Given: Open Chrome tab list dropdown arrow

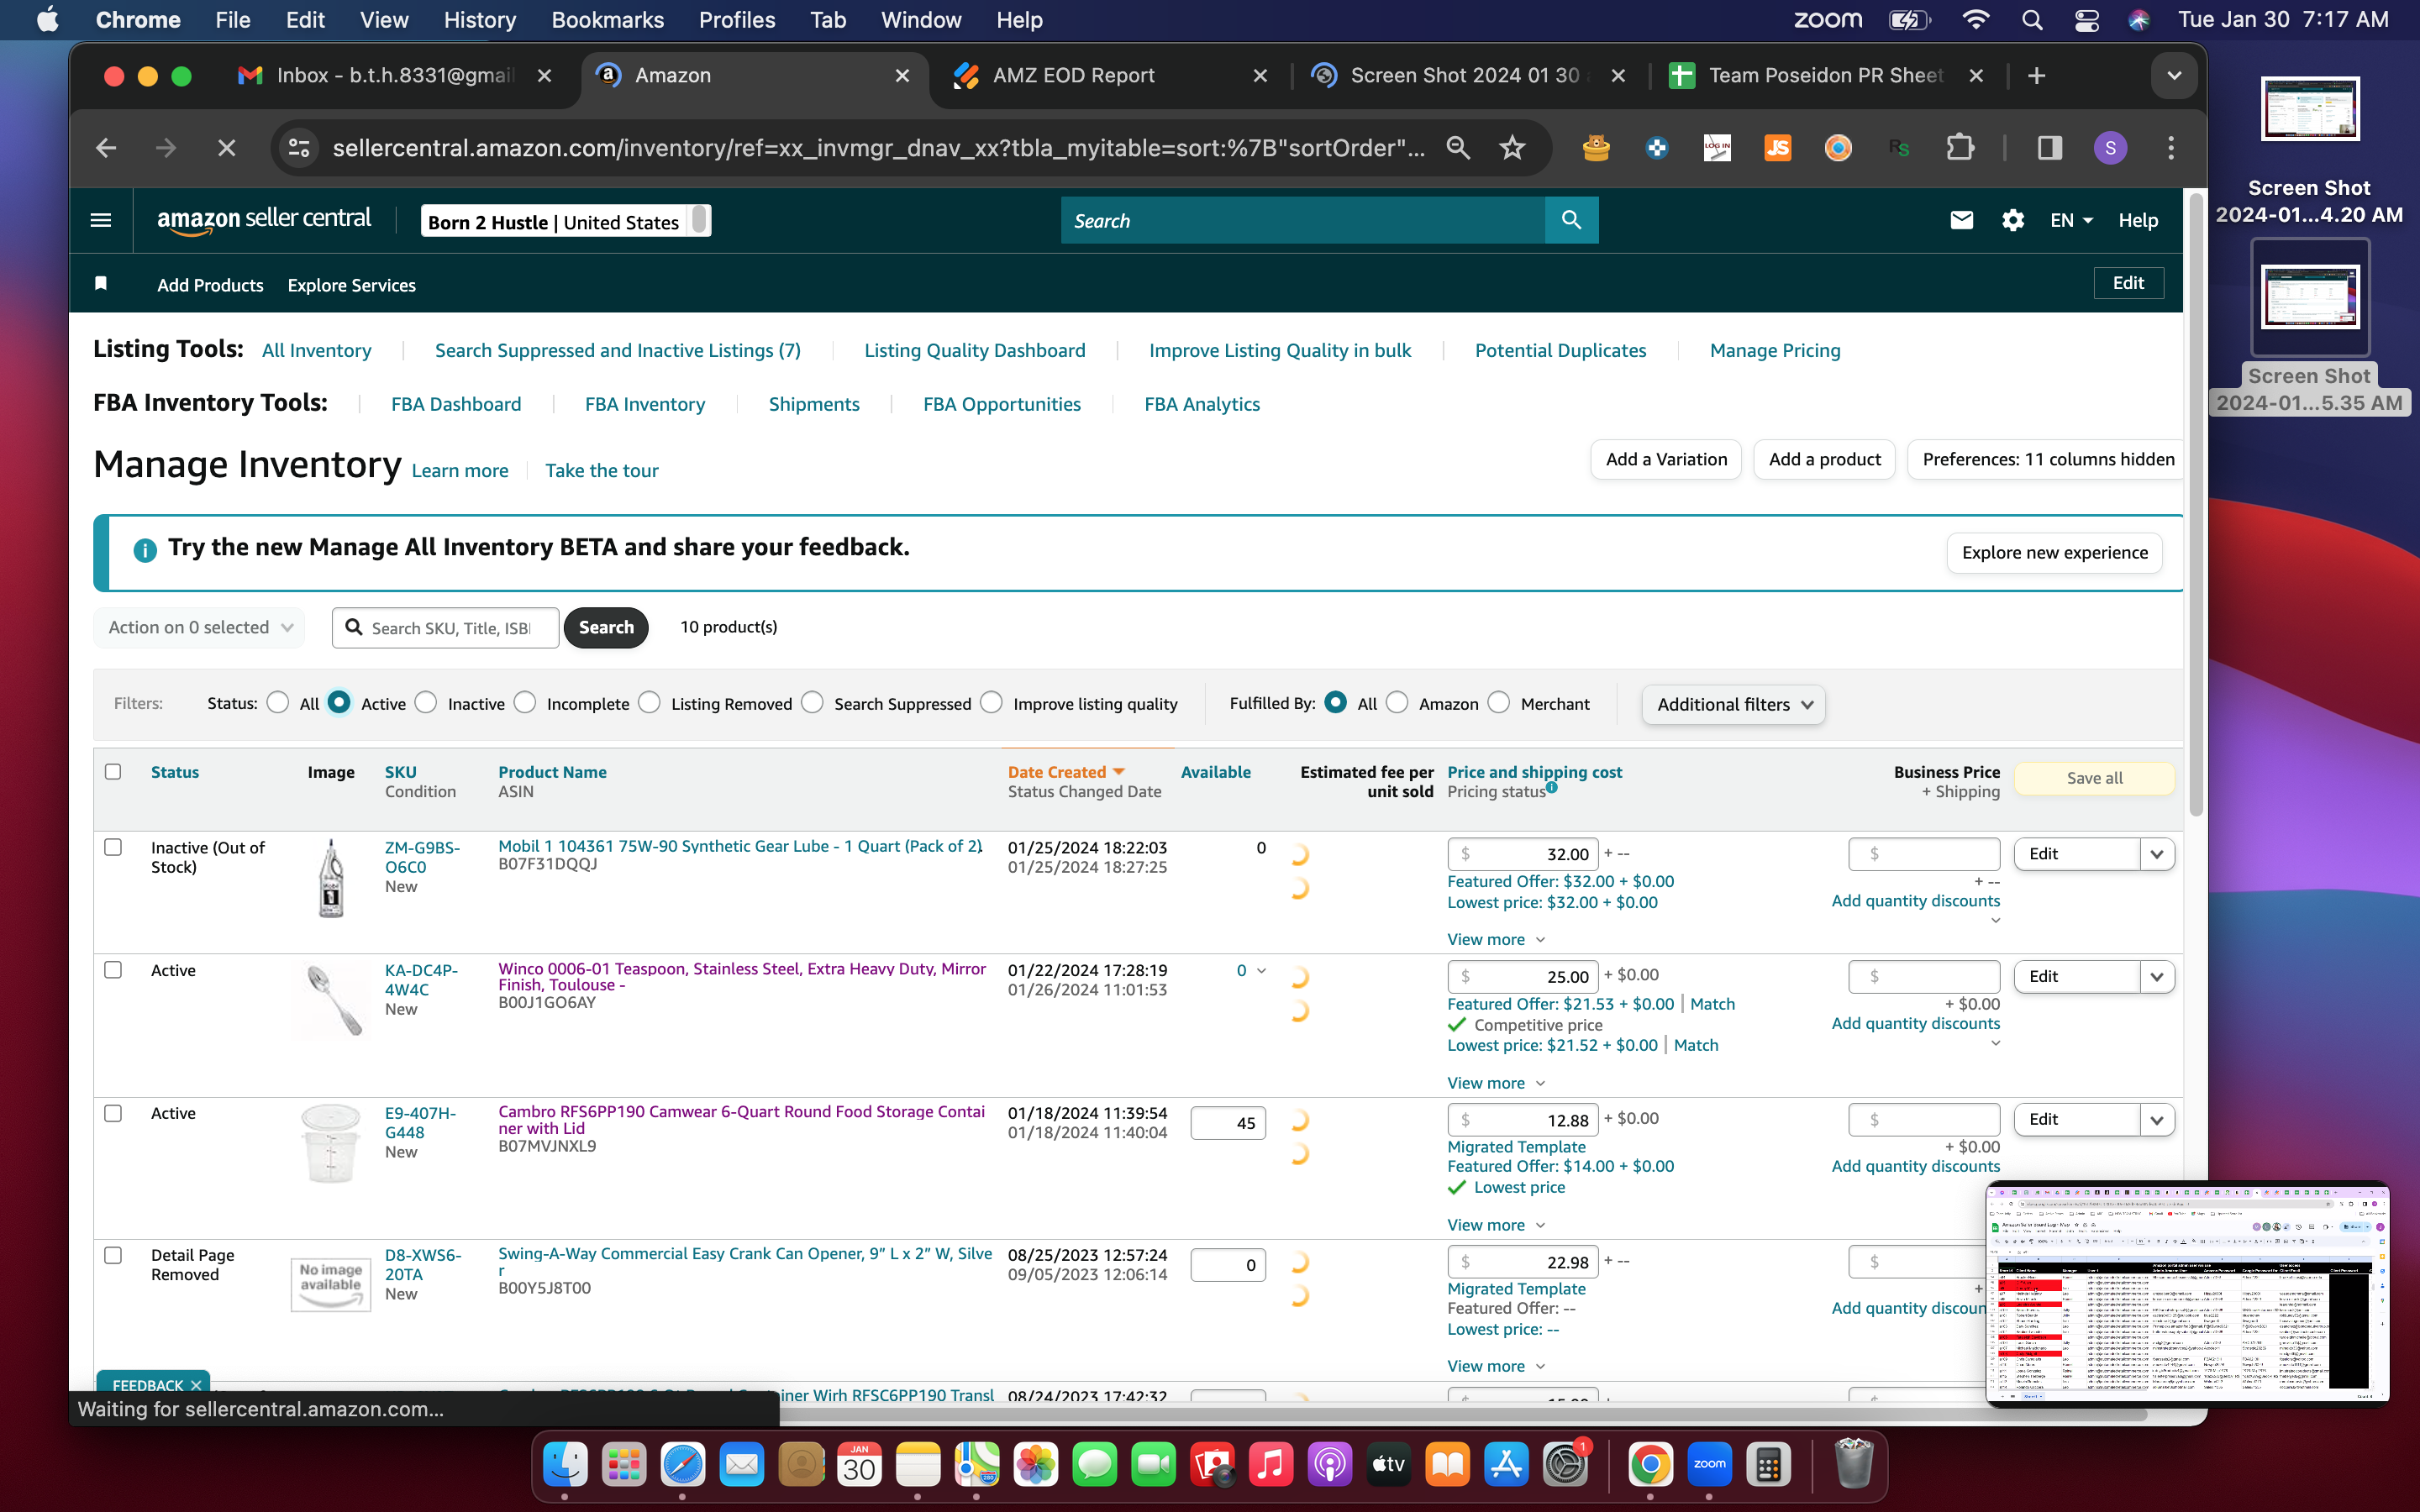Looking at the screenshot, I should coord(2173,76).
